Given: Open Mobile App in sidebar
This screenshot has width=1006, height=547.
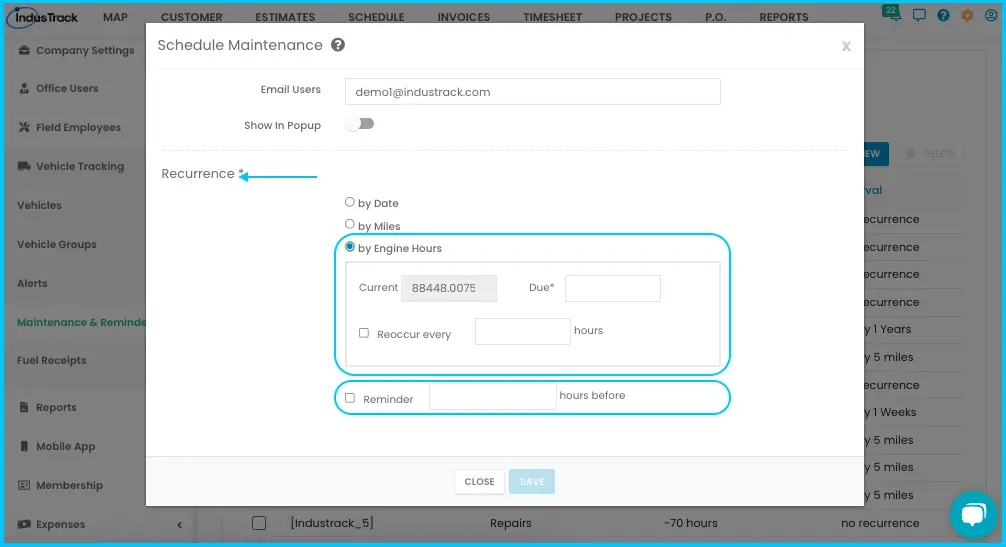Looking at the screenshot, I should coord(65,446).
